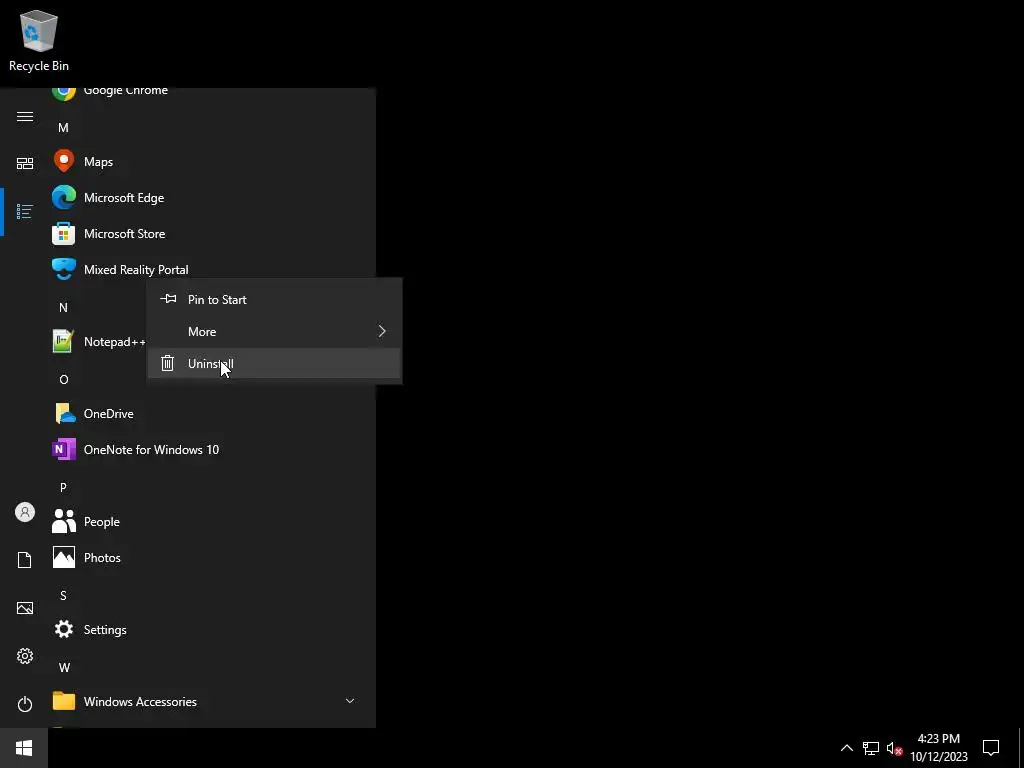Click the Google Chrome app icon
Viewport: 1024px width, 768px height.
coord(63,93)
